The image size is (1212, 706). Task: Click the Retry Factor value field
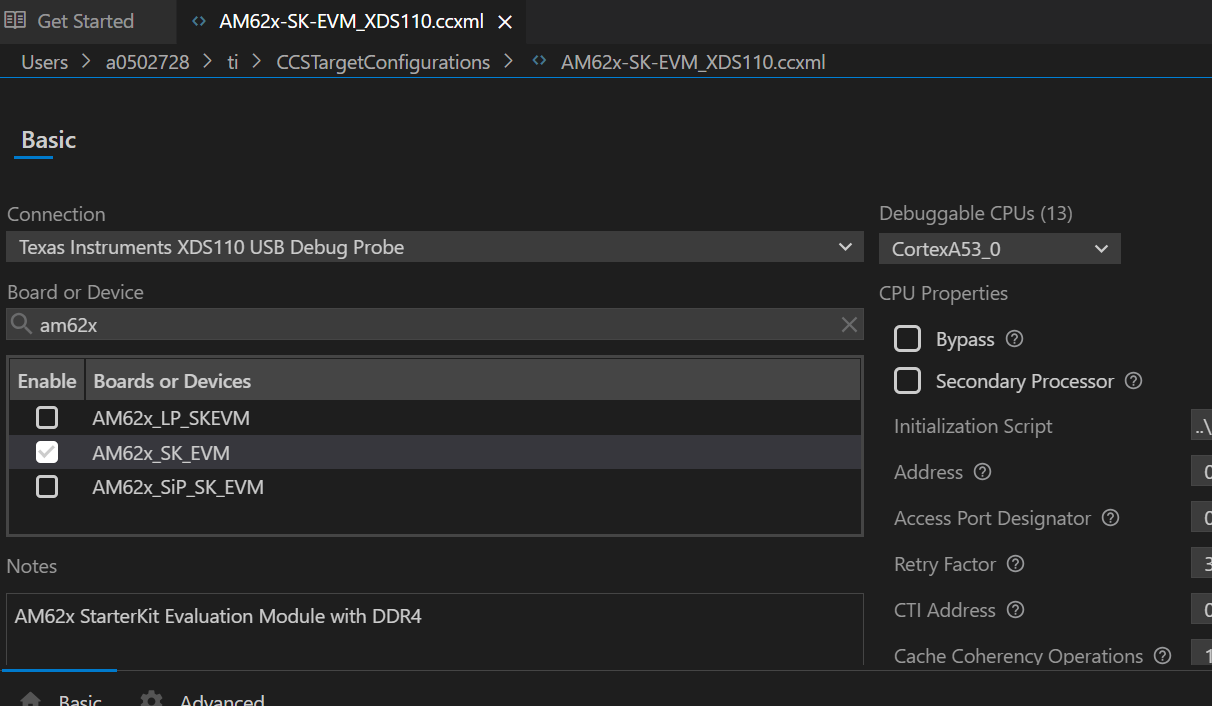point(1201,564)
